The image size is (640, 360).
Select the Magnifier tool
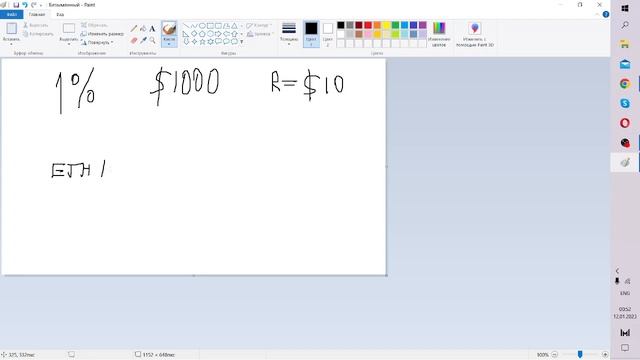click(x=152, y=40)
